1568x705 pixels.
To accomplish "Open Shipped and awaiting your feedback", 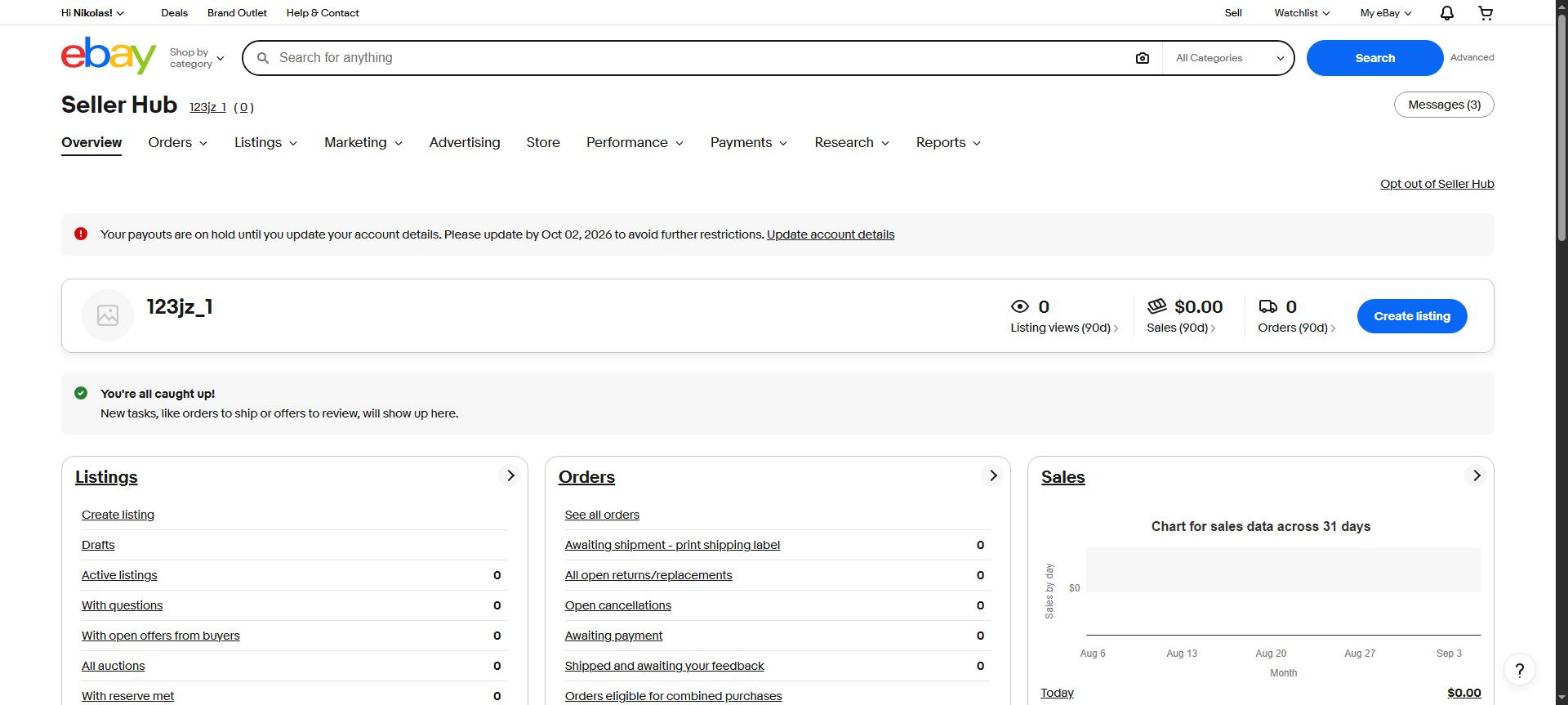I will 664,665.
